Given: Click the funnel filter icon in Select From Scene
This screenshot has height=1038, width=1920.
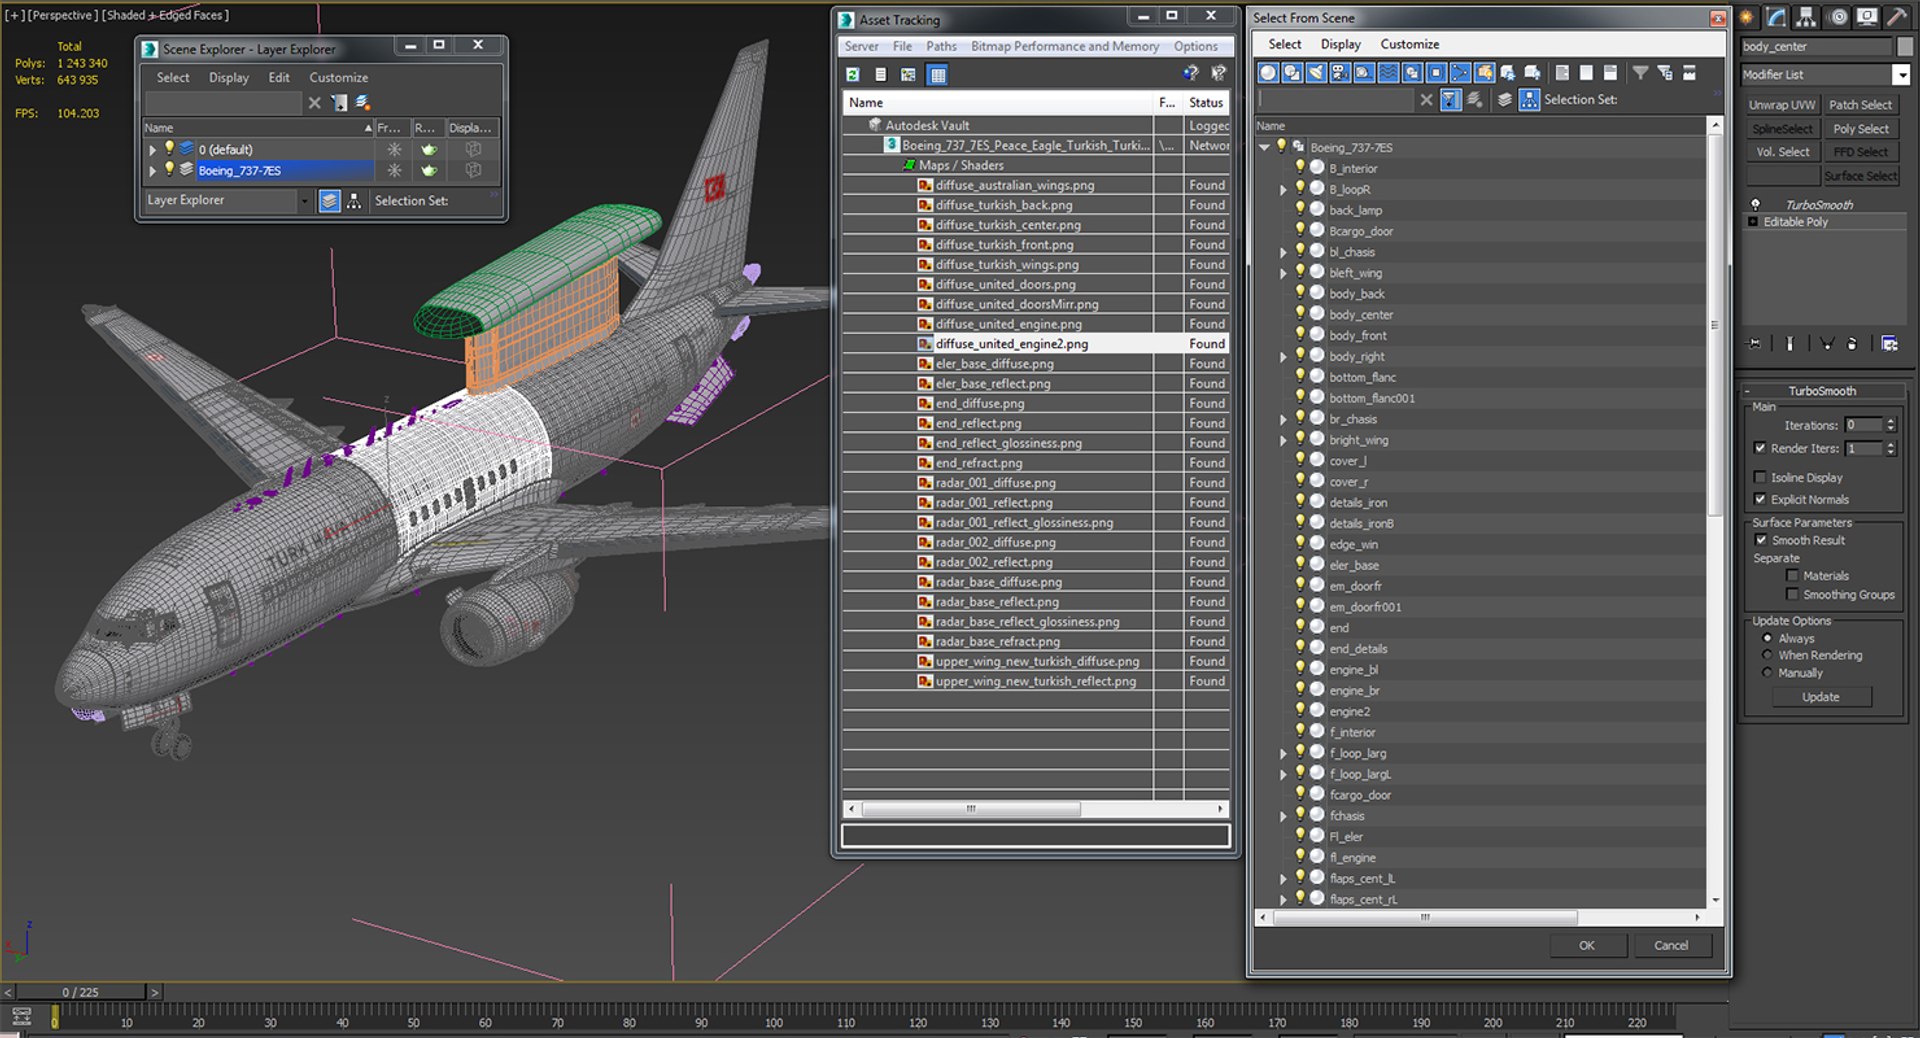Looking at the screenshot, I should click(1641, 72).
